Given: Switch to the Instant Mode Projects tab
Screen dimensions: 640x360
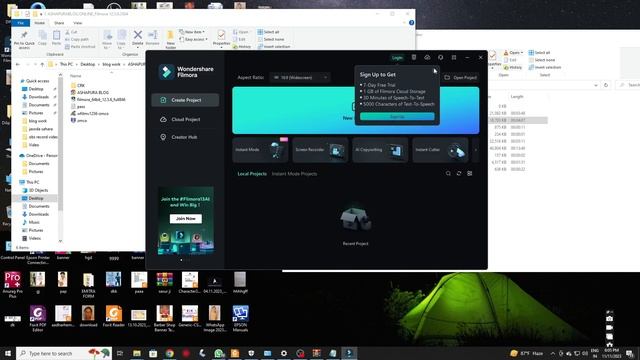Looking at the screenshot, I should (x=294, y=174).
